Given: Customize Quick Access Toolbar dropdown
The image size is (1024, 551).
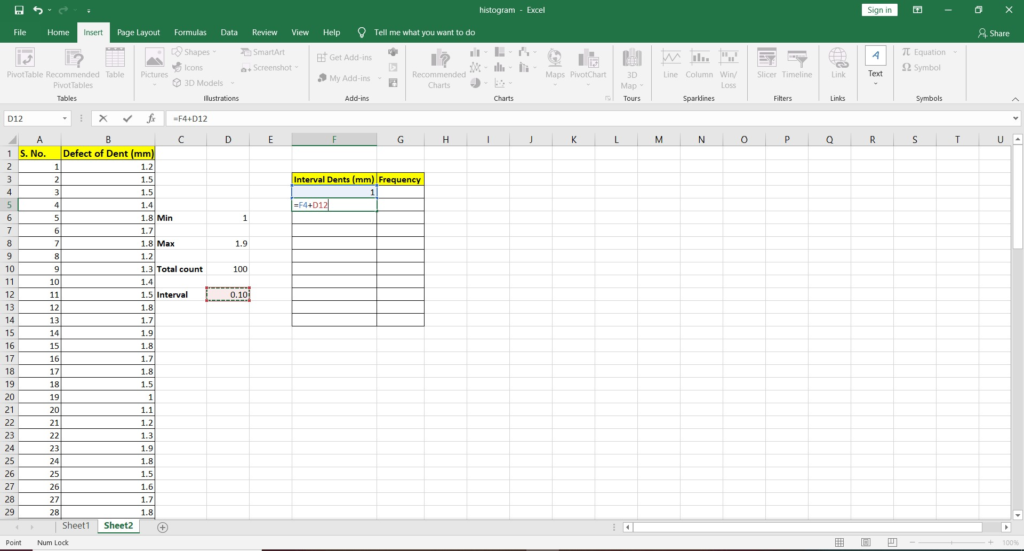Looking at the screenshot, I should point(88,10).
